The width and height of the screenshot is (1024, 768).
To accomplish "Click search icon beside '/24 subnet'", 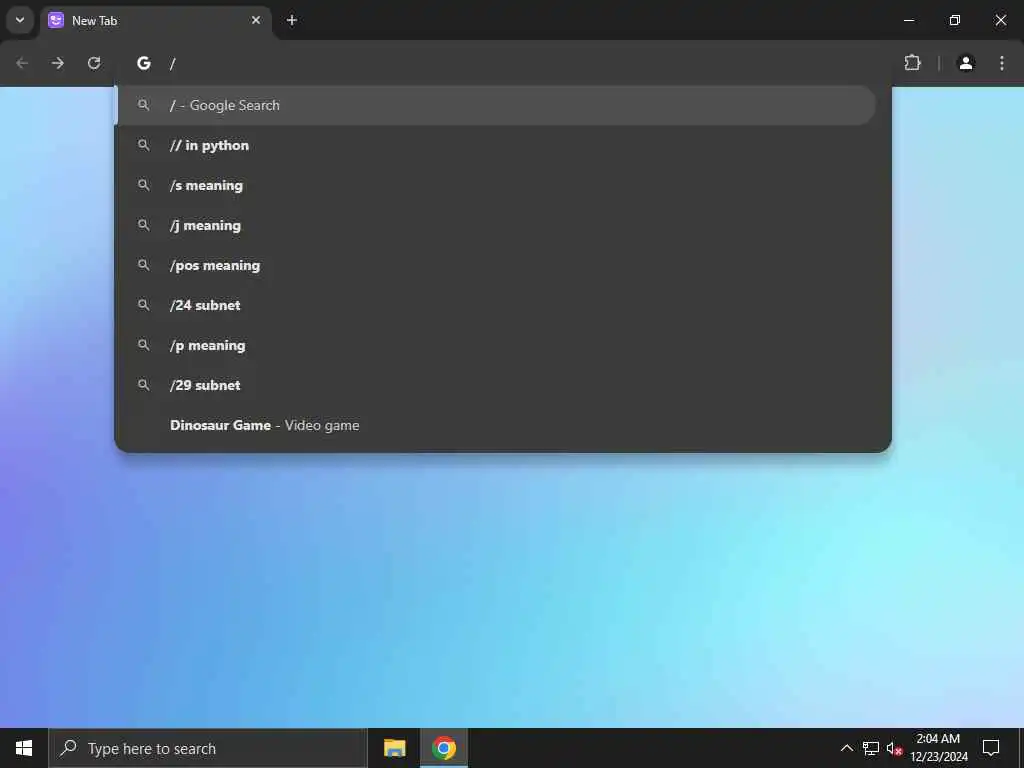I will (144, 305).
